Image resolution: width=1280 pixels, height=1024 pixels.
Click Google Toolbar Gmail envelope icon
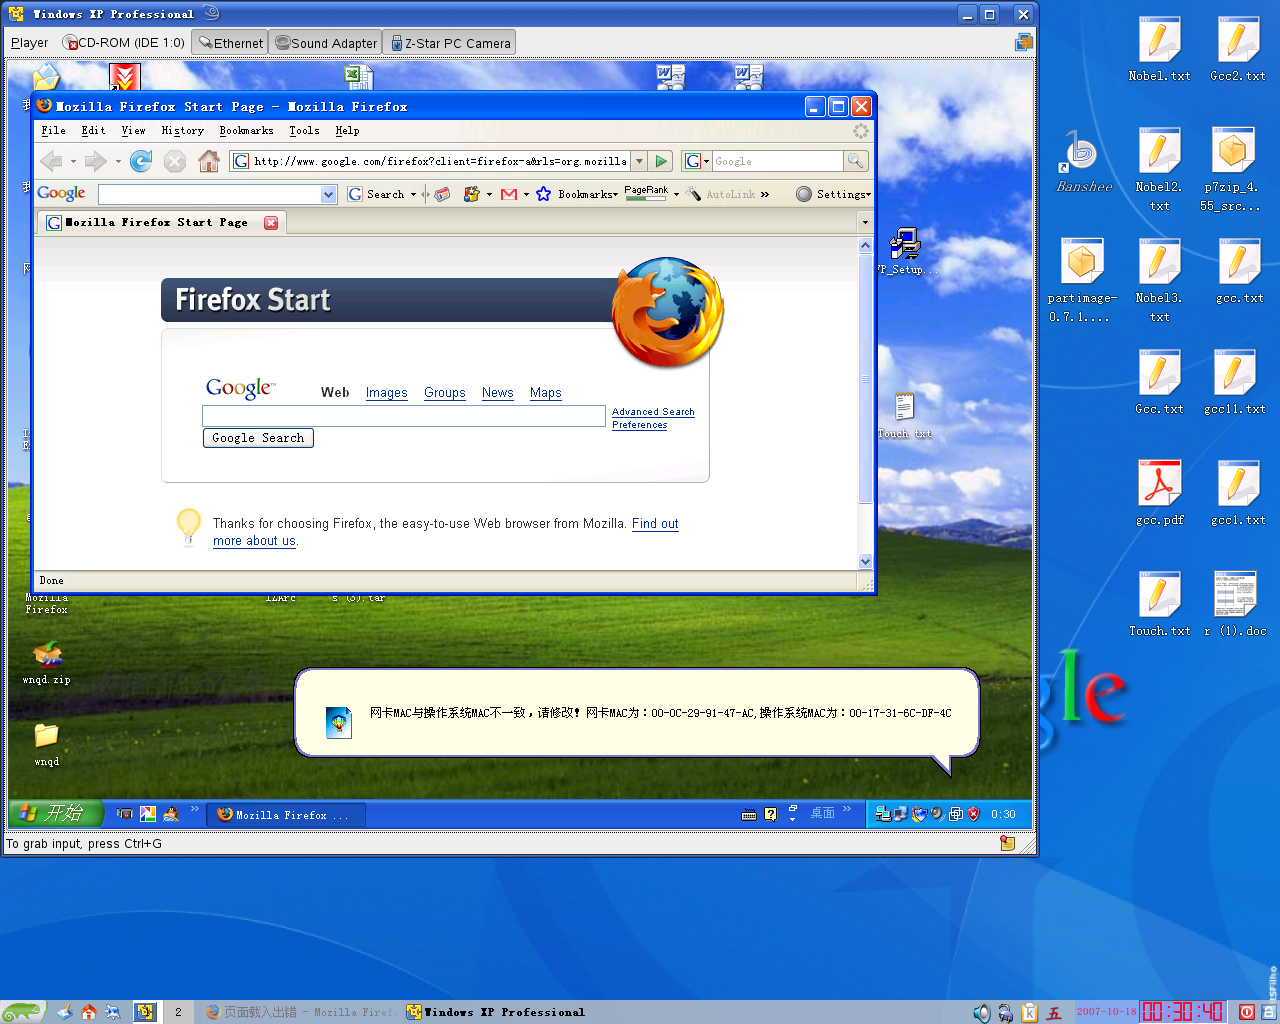(509, 194)
